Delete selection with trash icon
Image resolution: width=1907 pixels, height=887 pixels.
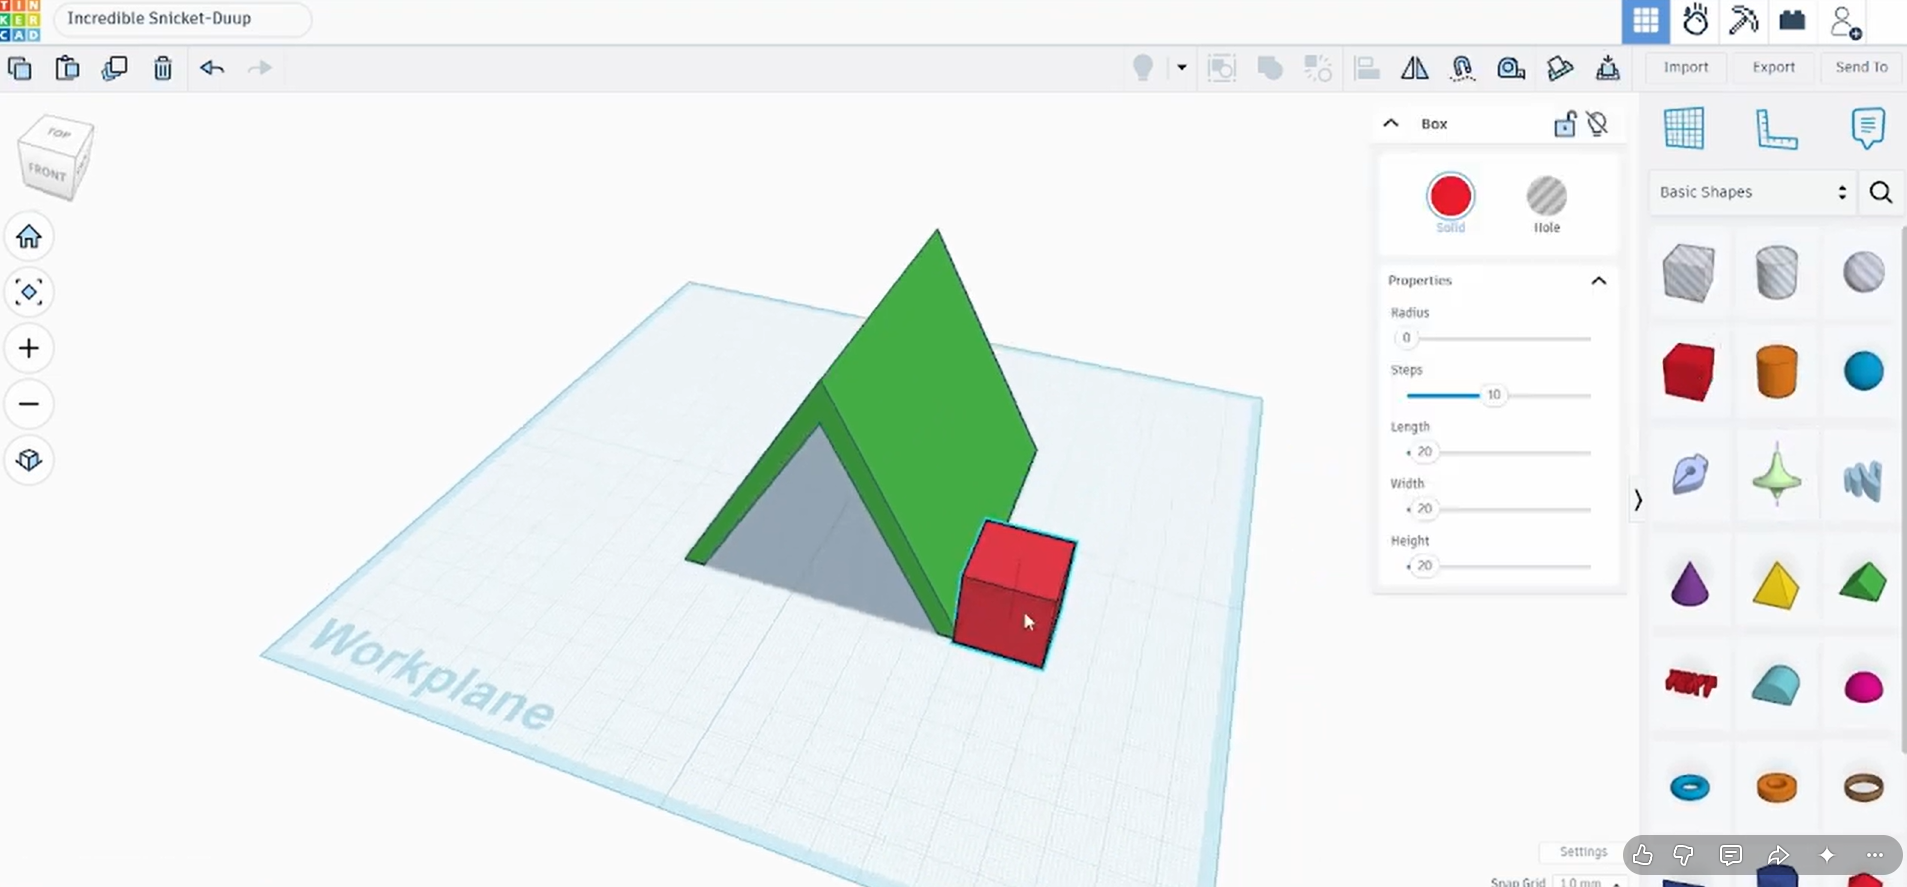click(163, 68)
